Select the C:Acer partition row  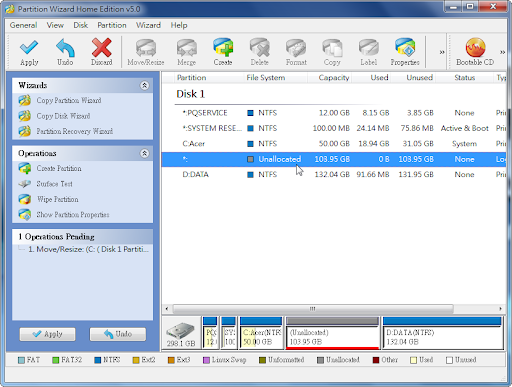(x=334, y=144)
